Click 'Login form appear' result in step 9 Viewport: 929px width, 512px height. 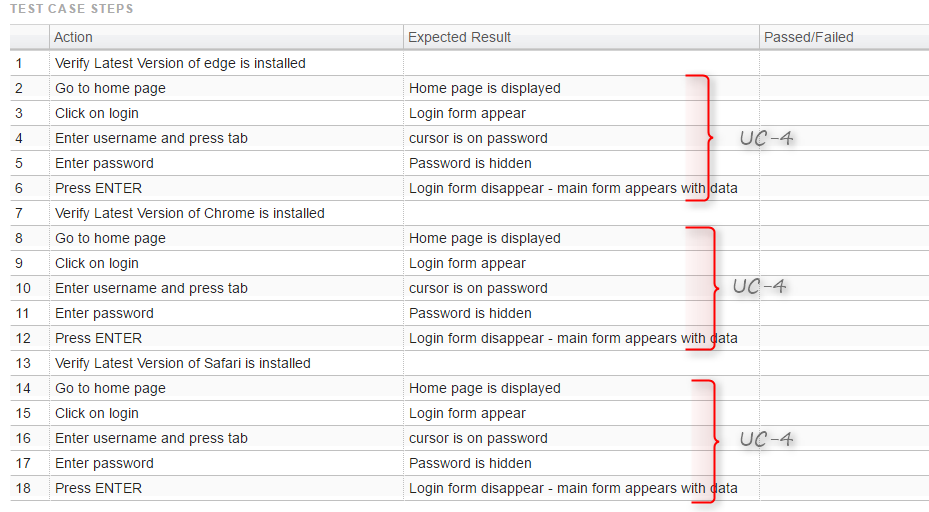pos(467,263)
